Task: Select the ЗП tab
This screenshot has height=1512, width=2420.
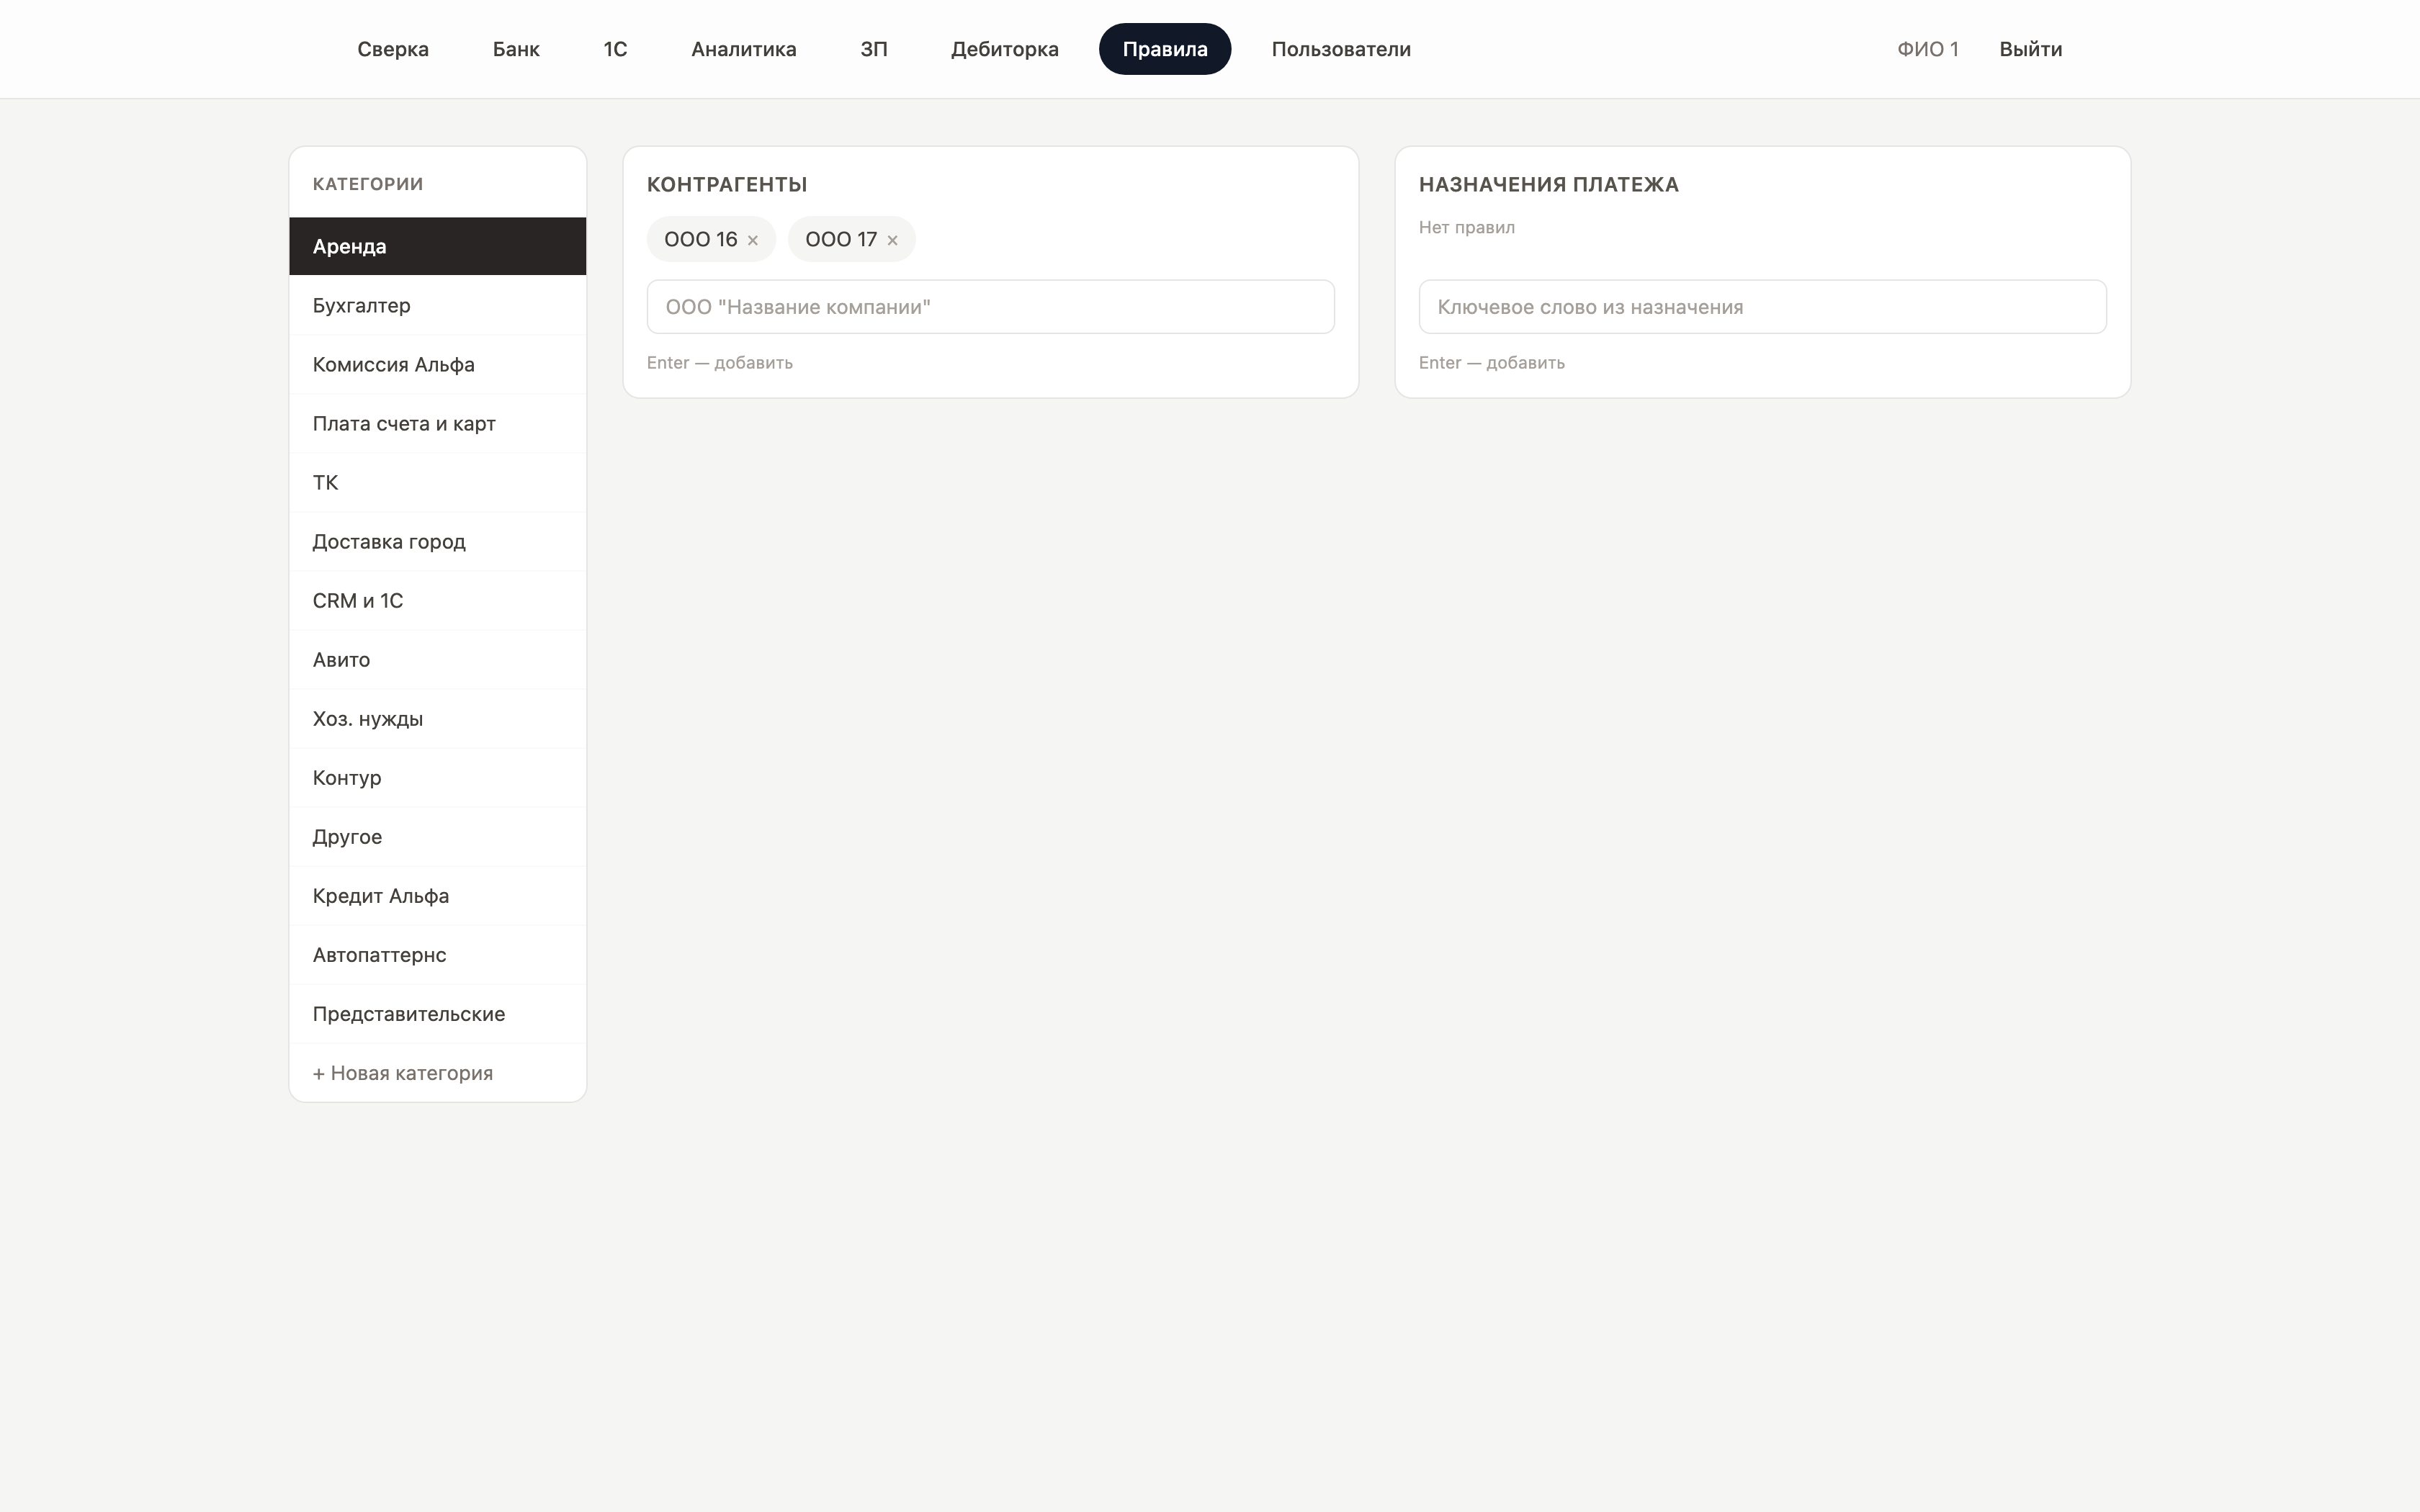Action: point(874,49)
